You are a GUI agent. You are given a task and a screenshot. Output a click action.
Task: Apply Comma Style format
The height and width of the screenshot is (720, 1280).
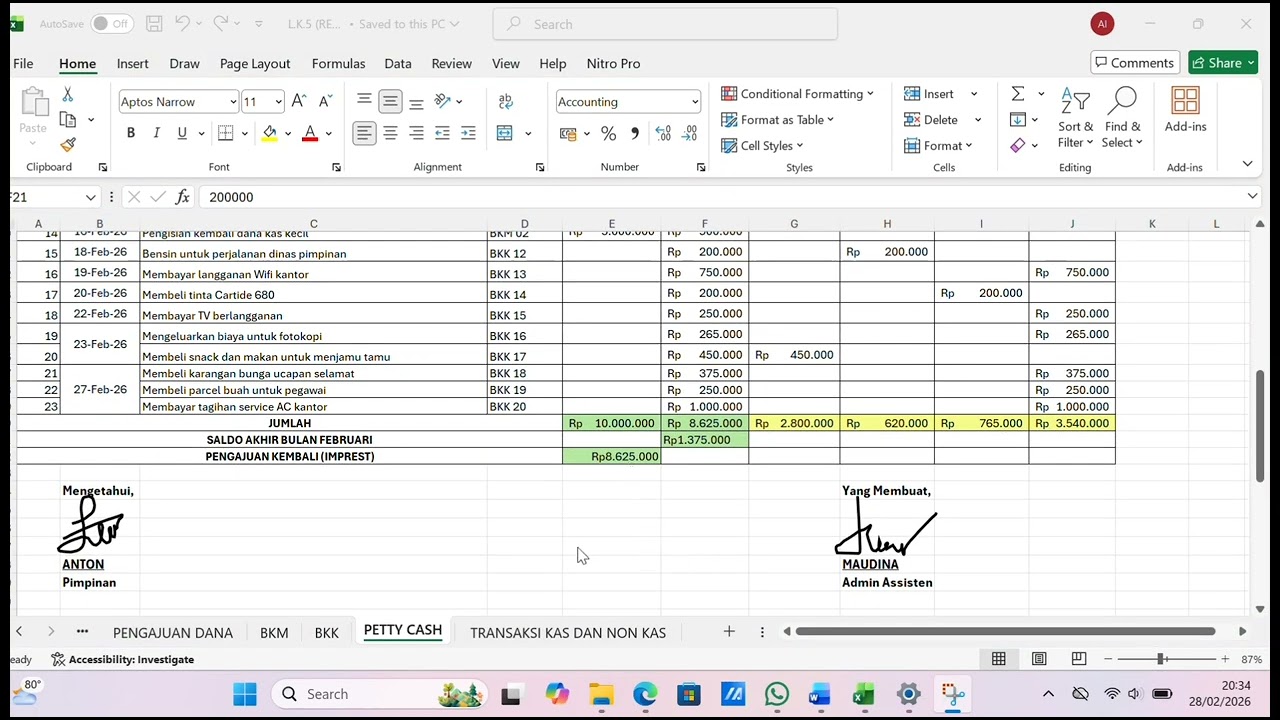pos(634,133)
